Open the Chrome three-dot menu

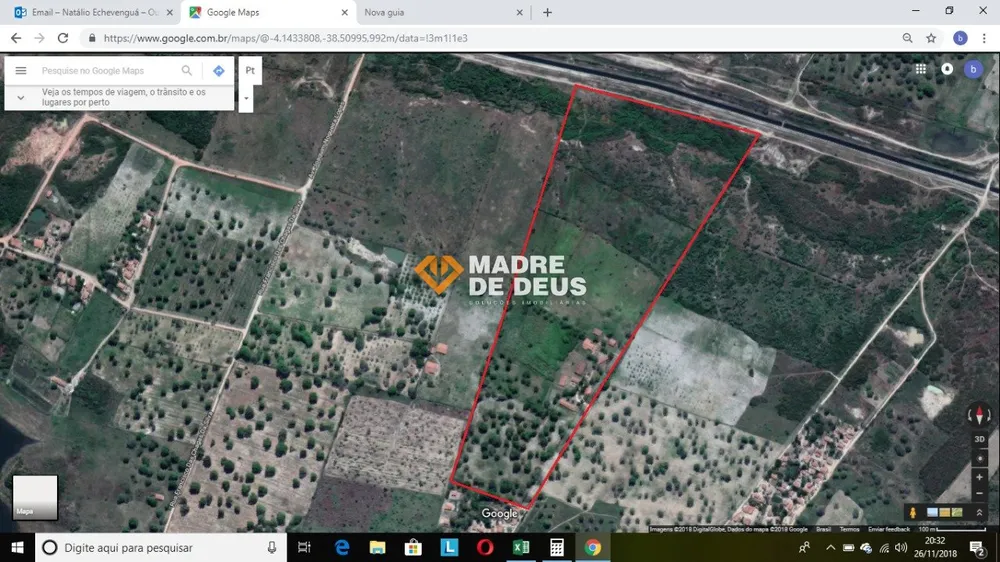coord(984,38)
